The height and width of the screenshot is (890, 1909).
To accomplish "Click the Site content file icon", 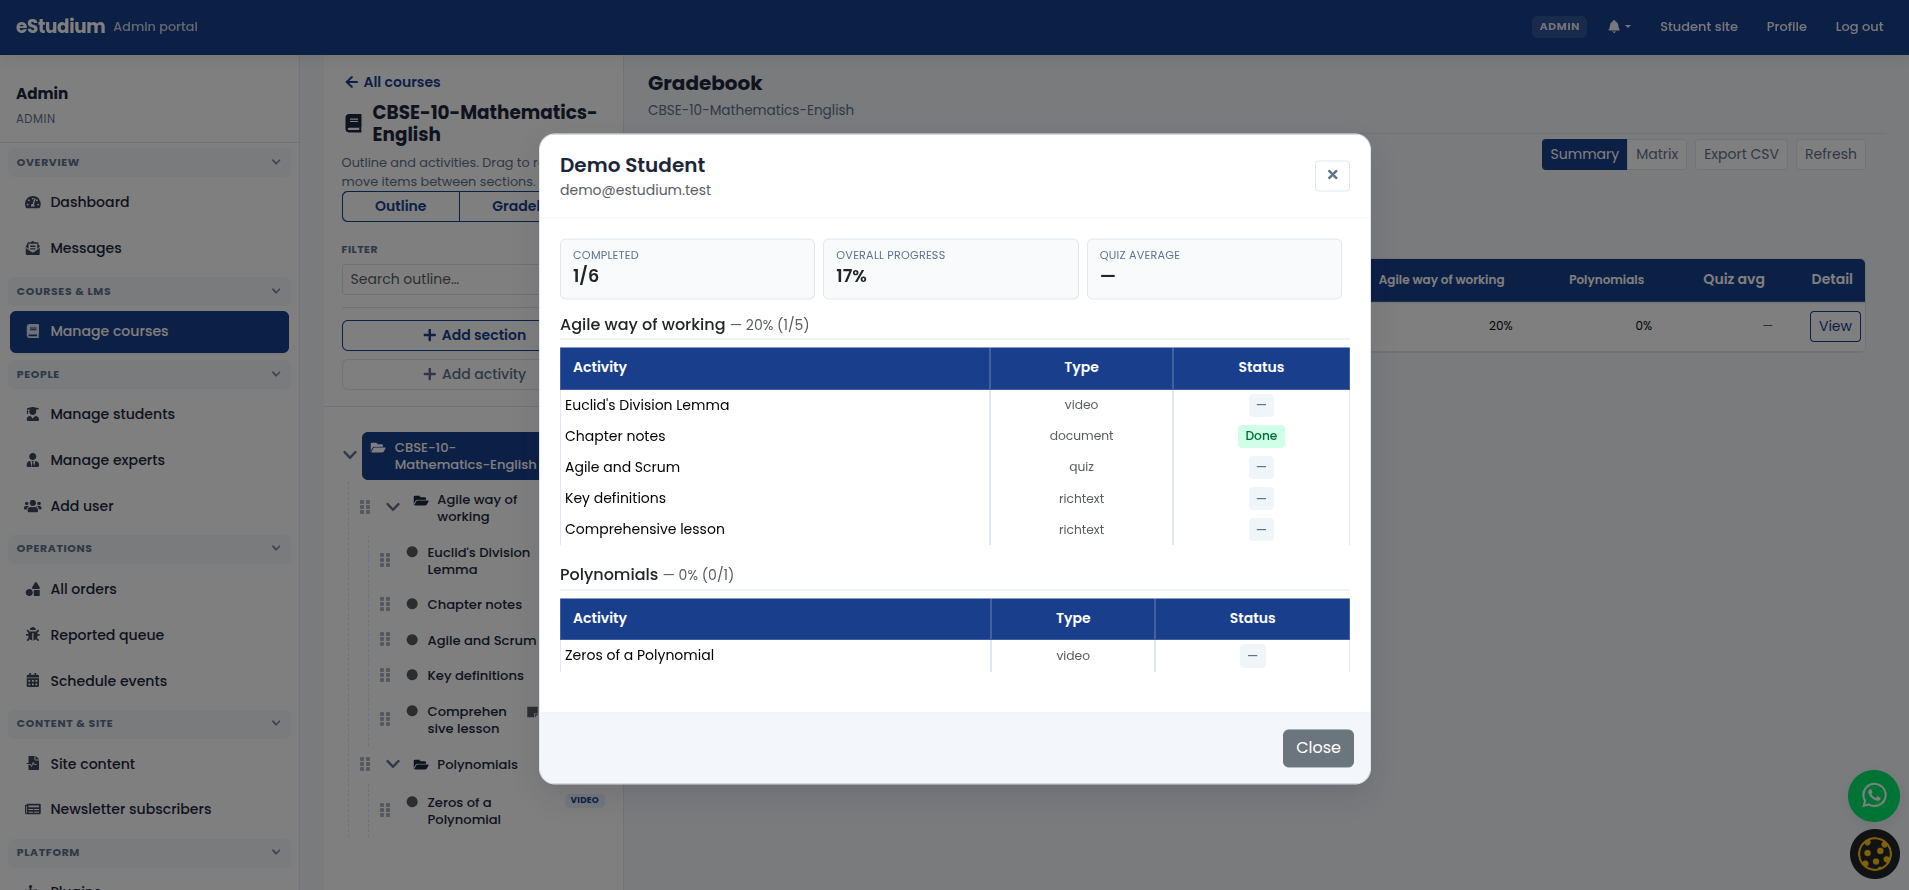I will (x=33, y=764).
